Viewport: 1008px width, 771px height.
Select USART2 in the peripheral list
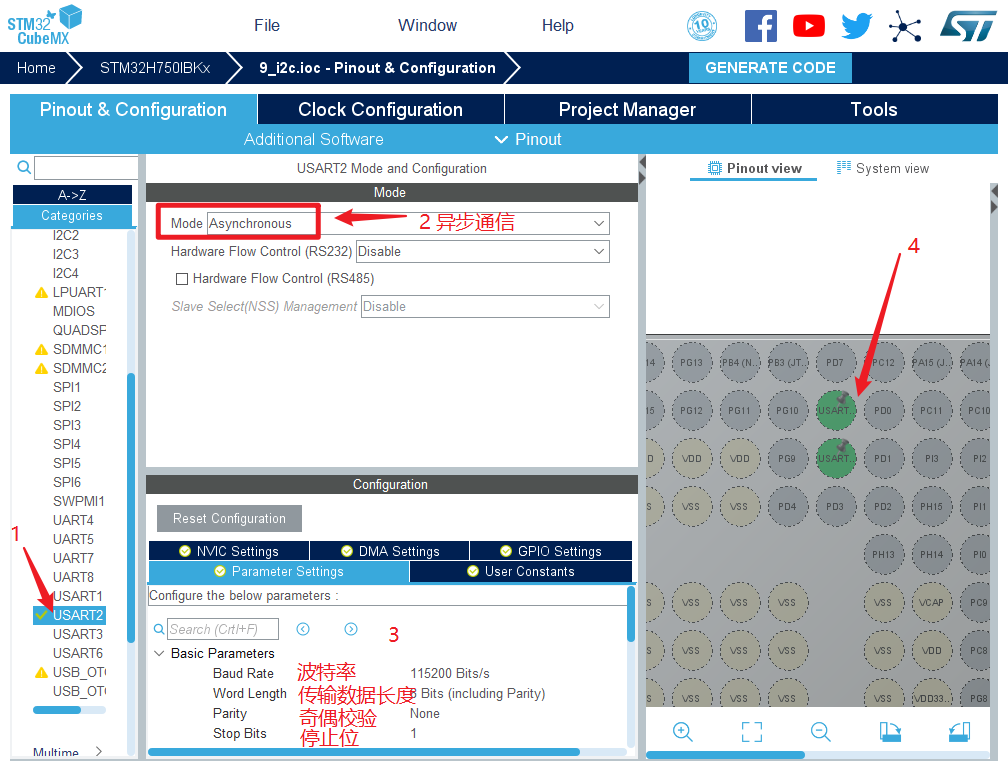[78, 615]
